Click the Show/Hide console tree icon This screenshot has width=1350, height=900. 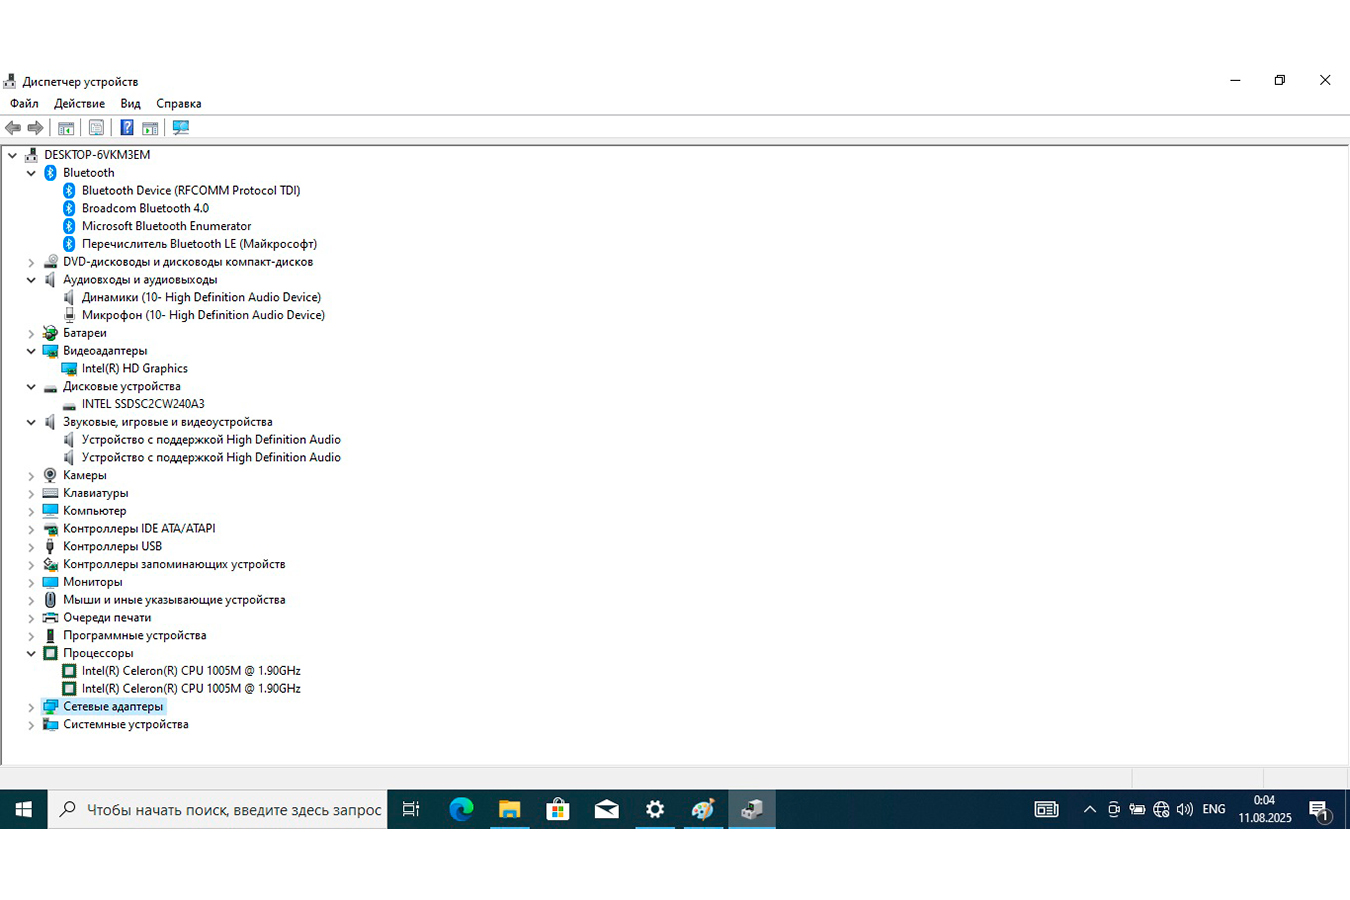66,128
